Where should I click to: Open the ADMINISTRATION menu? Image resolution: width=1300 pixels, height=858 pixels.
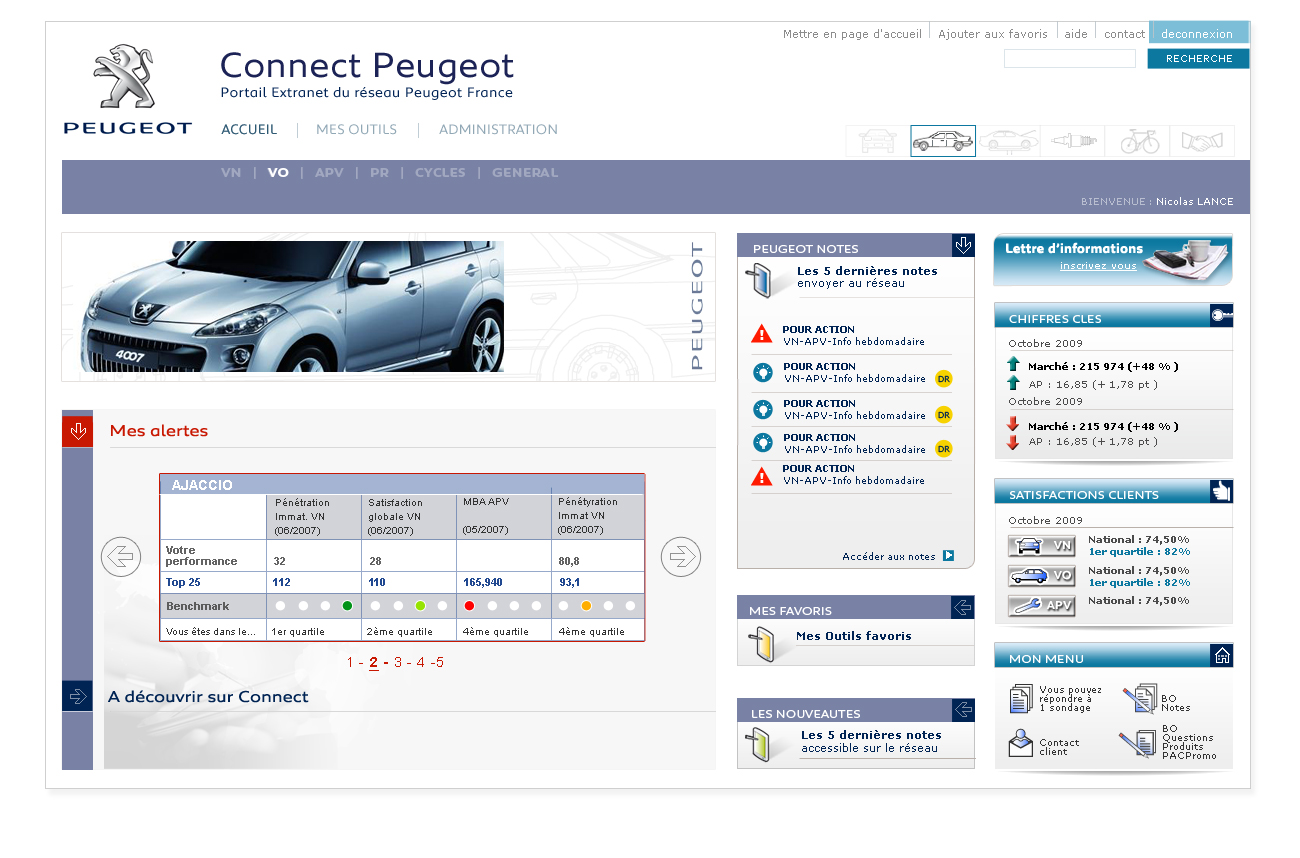[498, 130]
